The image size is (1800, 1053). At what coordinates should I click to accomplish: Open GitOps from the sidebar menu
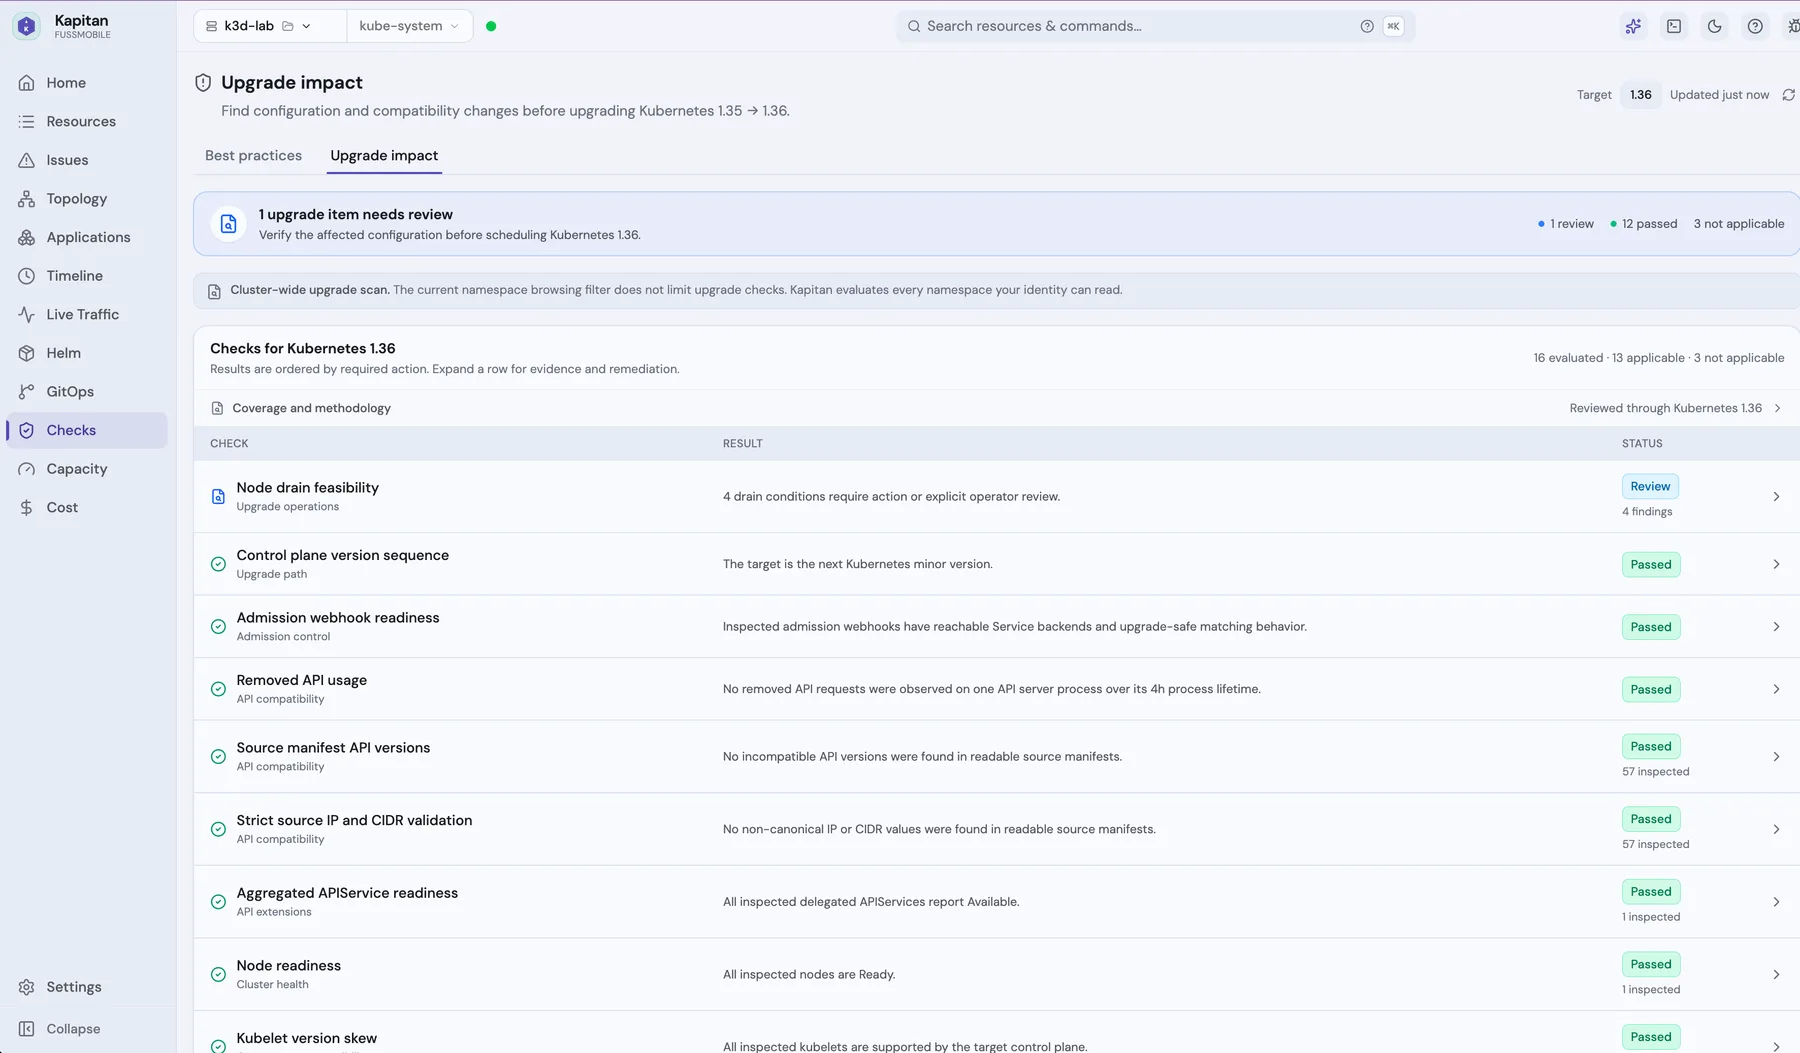[x=87, y=392]
